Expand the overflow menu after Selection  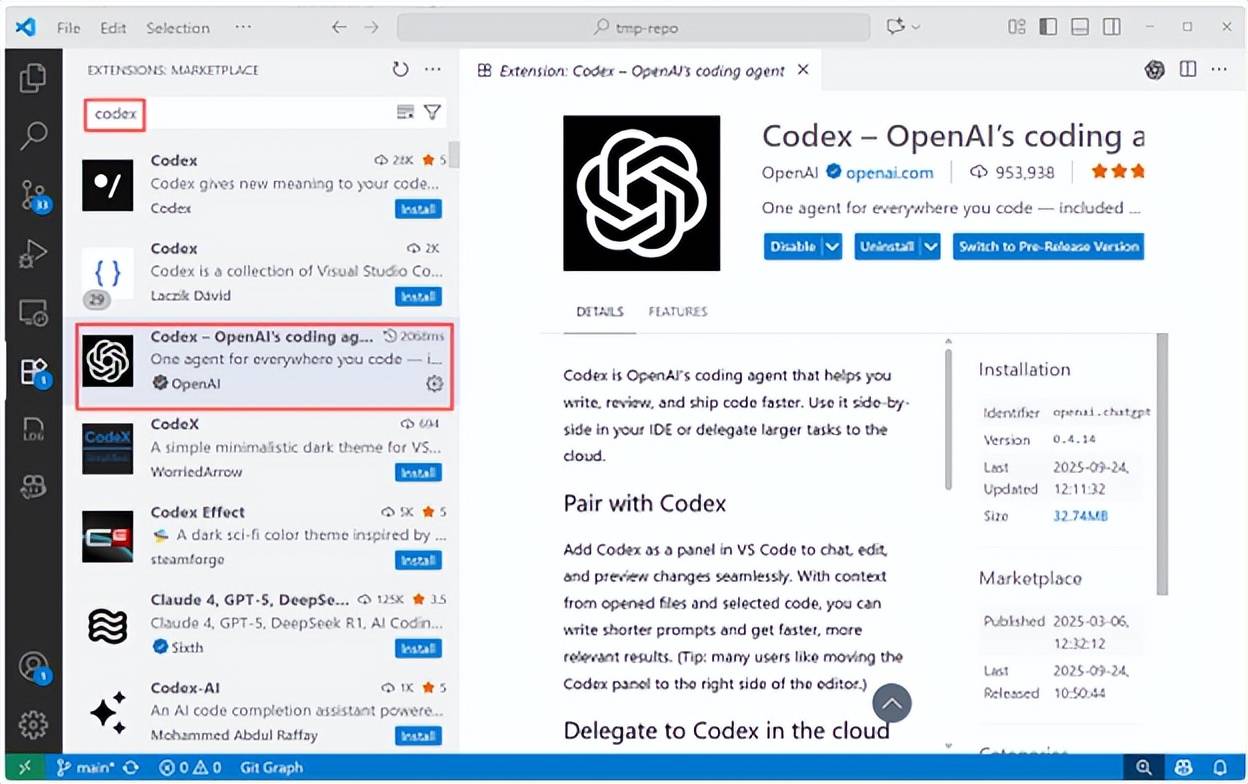tap(243, 27)
